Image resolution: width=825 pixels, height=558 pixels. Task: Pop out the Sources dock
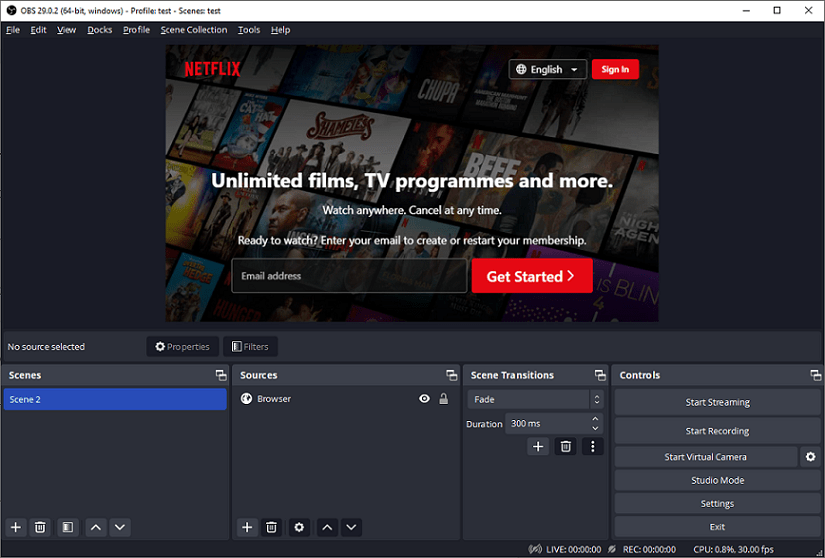pyautogui.click(x=451, y=375)
